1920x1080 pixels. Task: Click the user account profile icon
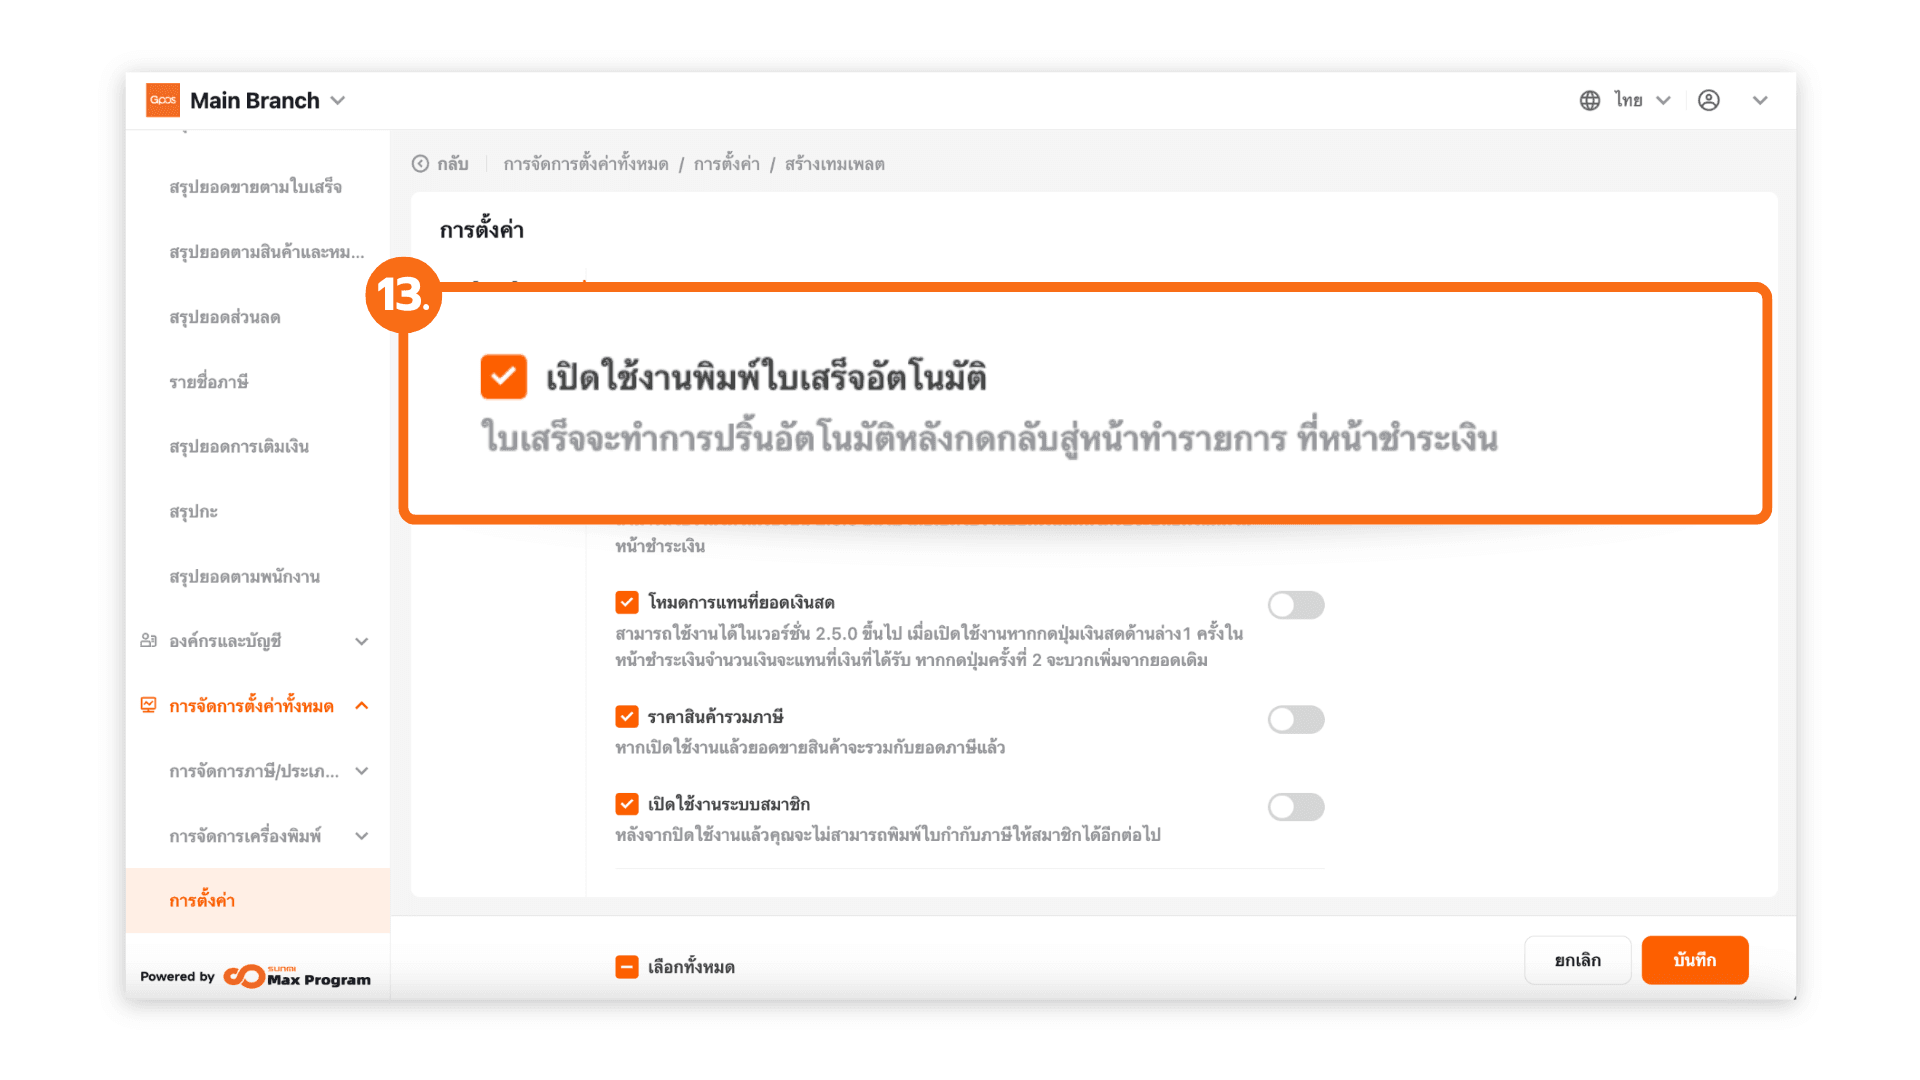point(1709,100)
